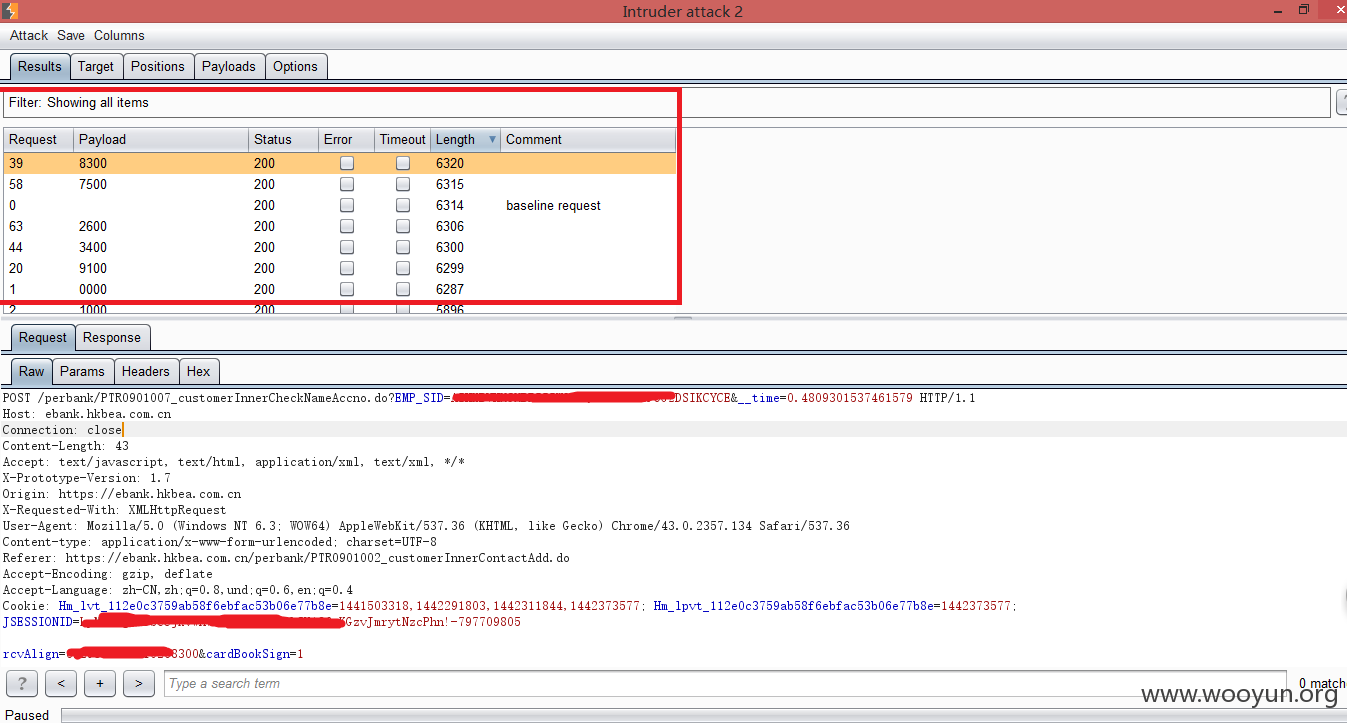Viewport: 1347px width, 723px height.
Task: Click length value 6287
Action: pos(450,289)
